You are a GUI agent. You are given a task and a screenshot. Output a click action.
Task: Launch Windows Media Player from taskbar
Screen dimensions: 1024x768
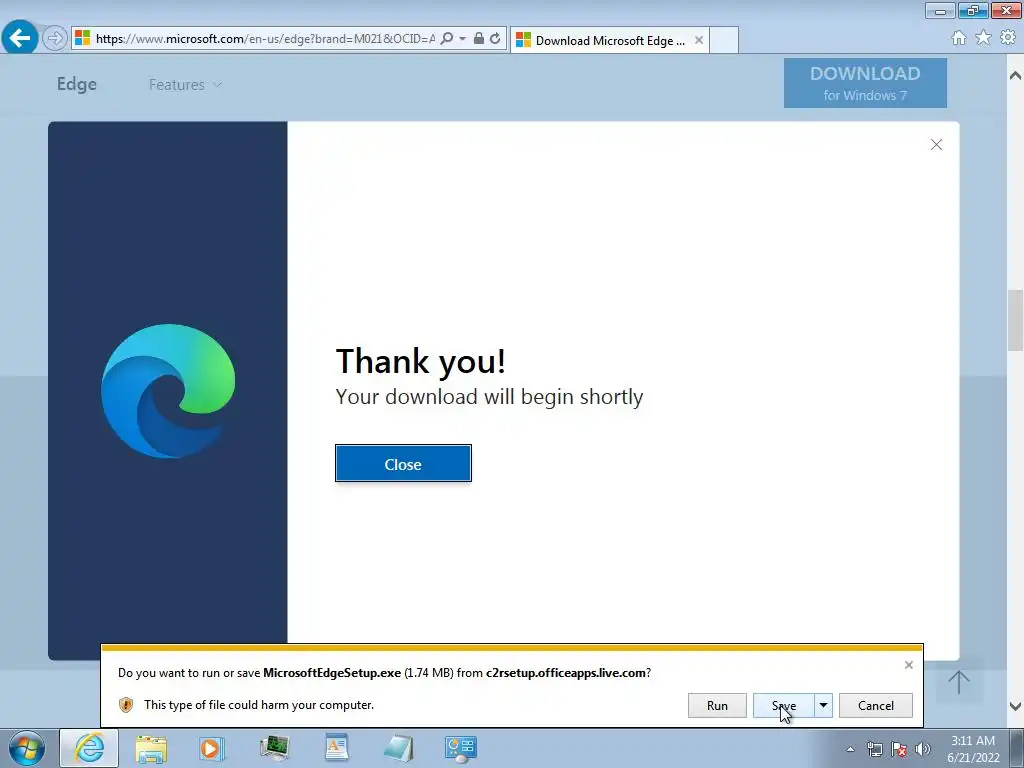[x=212, y=748]
